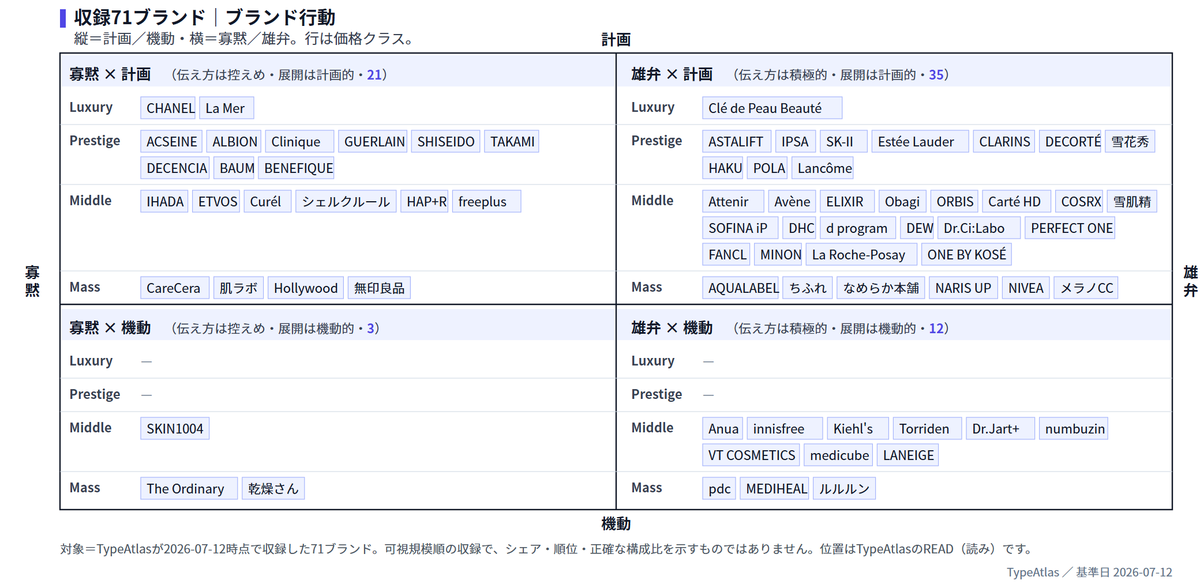Open The Ordinary brand chip
Image resolution: width=1200 pixels, height=588 pixels.
pyautogui.click(x=189, y=489)
